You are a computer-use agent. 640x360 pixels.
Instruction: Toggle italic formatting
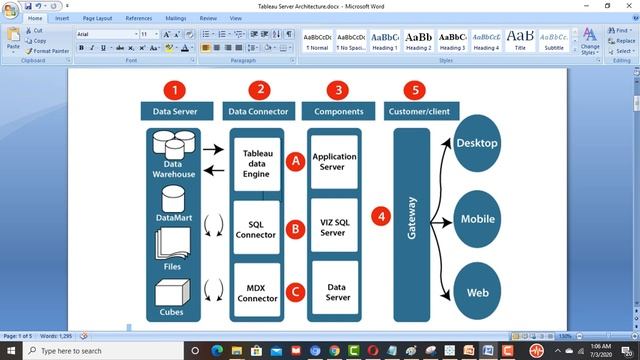tap(92, 48)
